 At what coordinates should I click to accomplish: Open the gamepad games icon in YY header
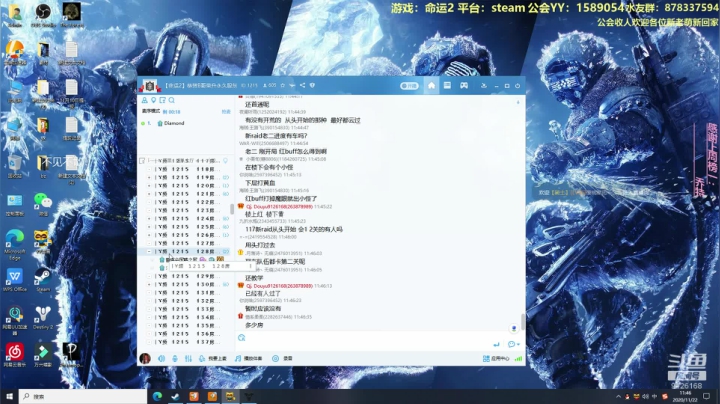(x=464, y=85)
